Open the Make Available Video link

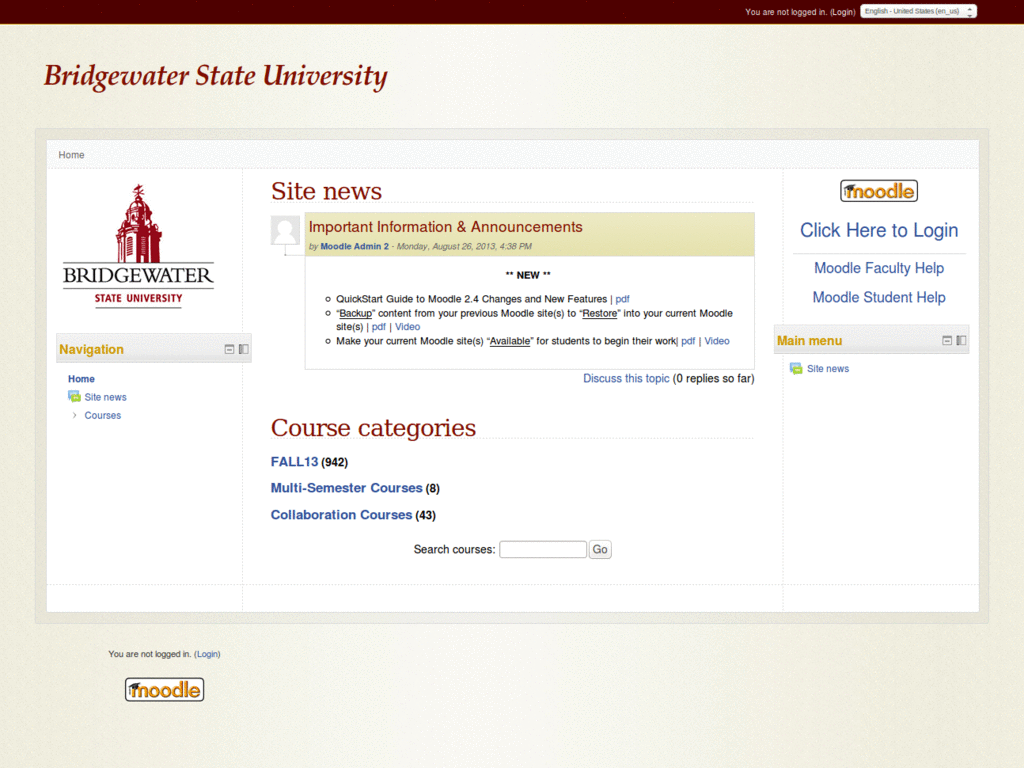pyautogui.click(x=716, y=341)
